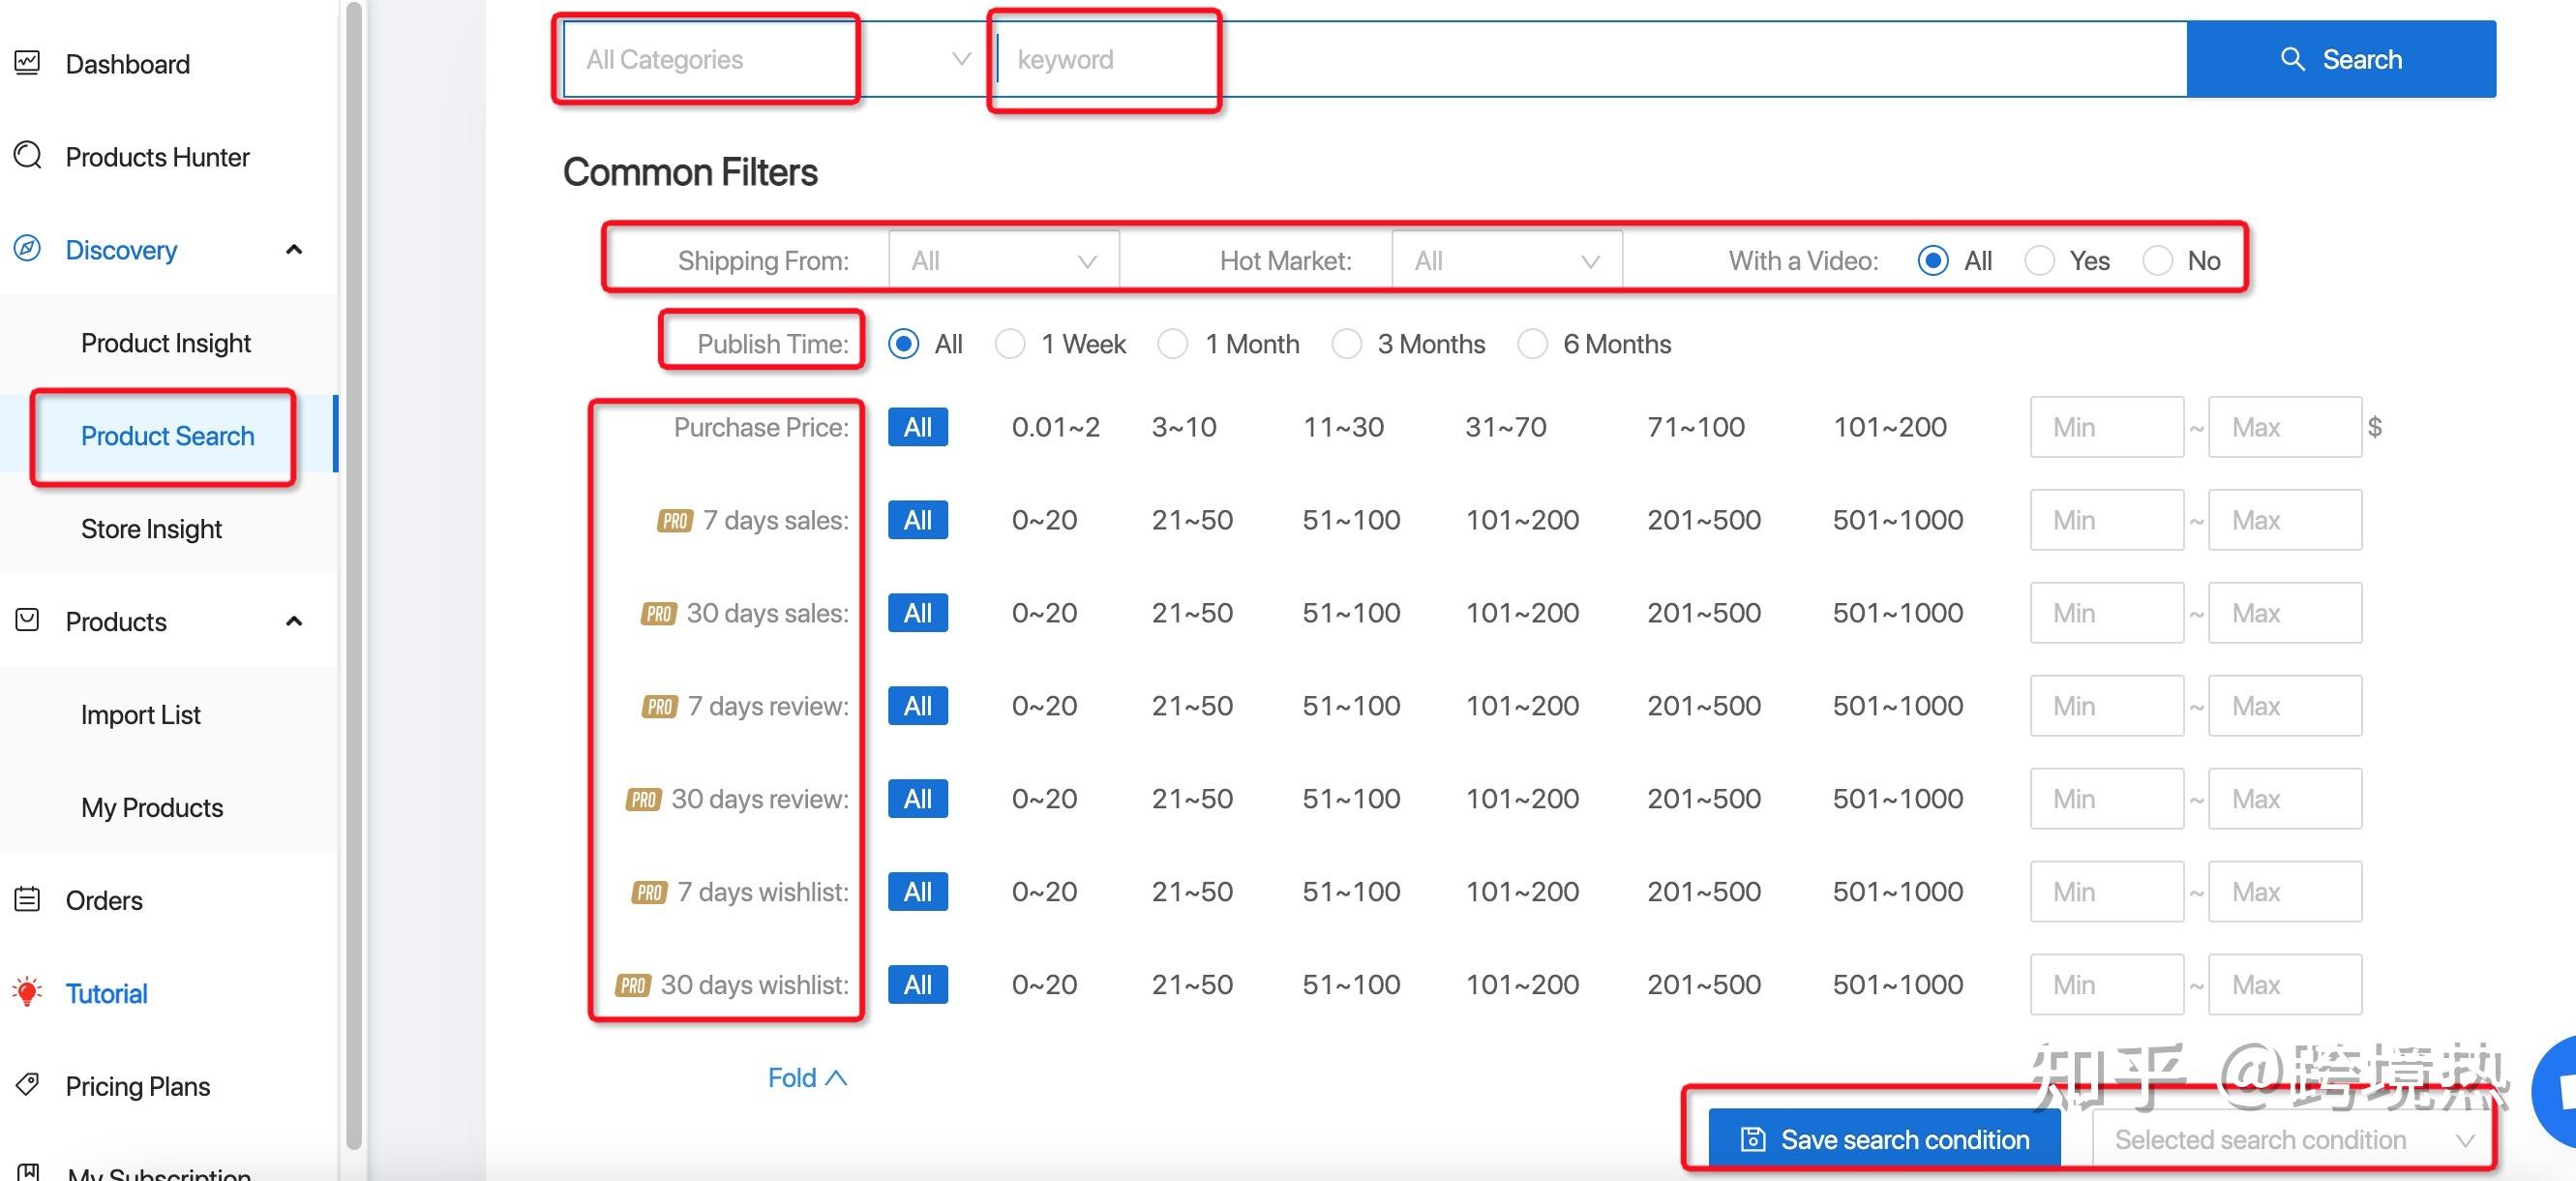This screenshot has height=1181, width=2576.
Task: Click the Tutorial lightbulb icon
Action: 28,992
